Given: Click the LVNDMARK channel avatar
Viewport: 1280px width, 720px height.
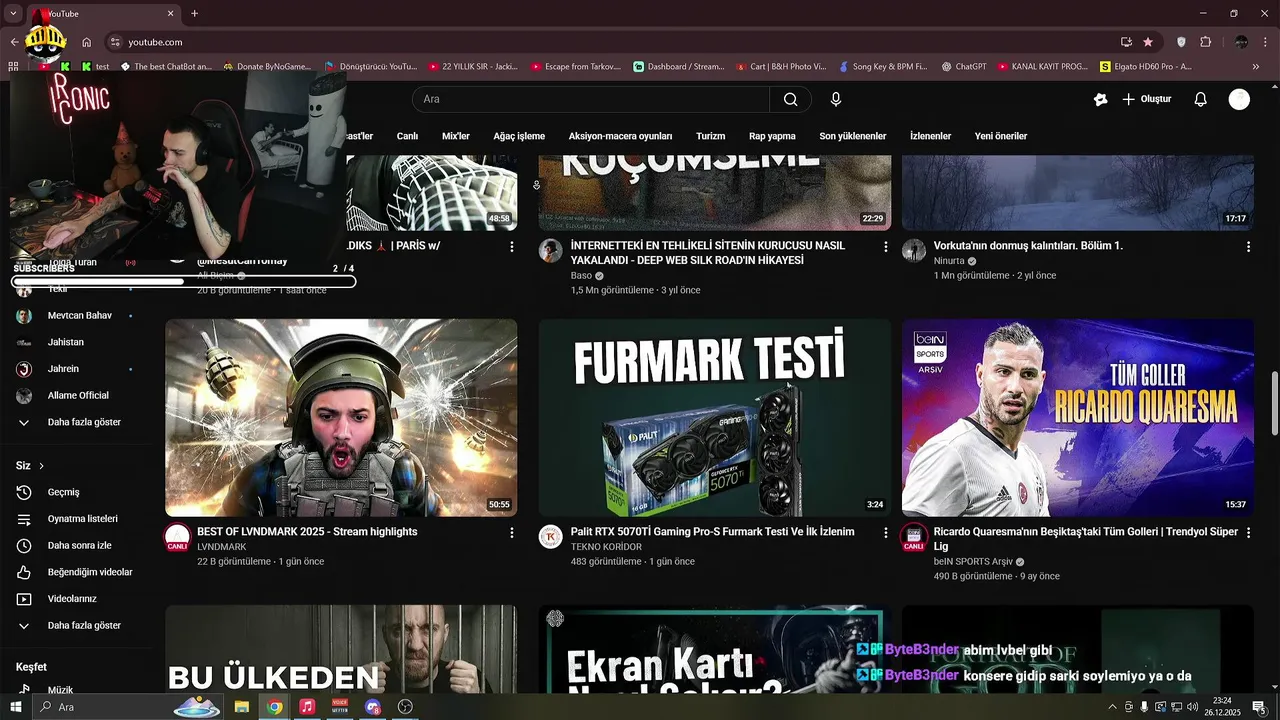Looking at the screenshot, I should click(177, 536).
